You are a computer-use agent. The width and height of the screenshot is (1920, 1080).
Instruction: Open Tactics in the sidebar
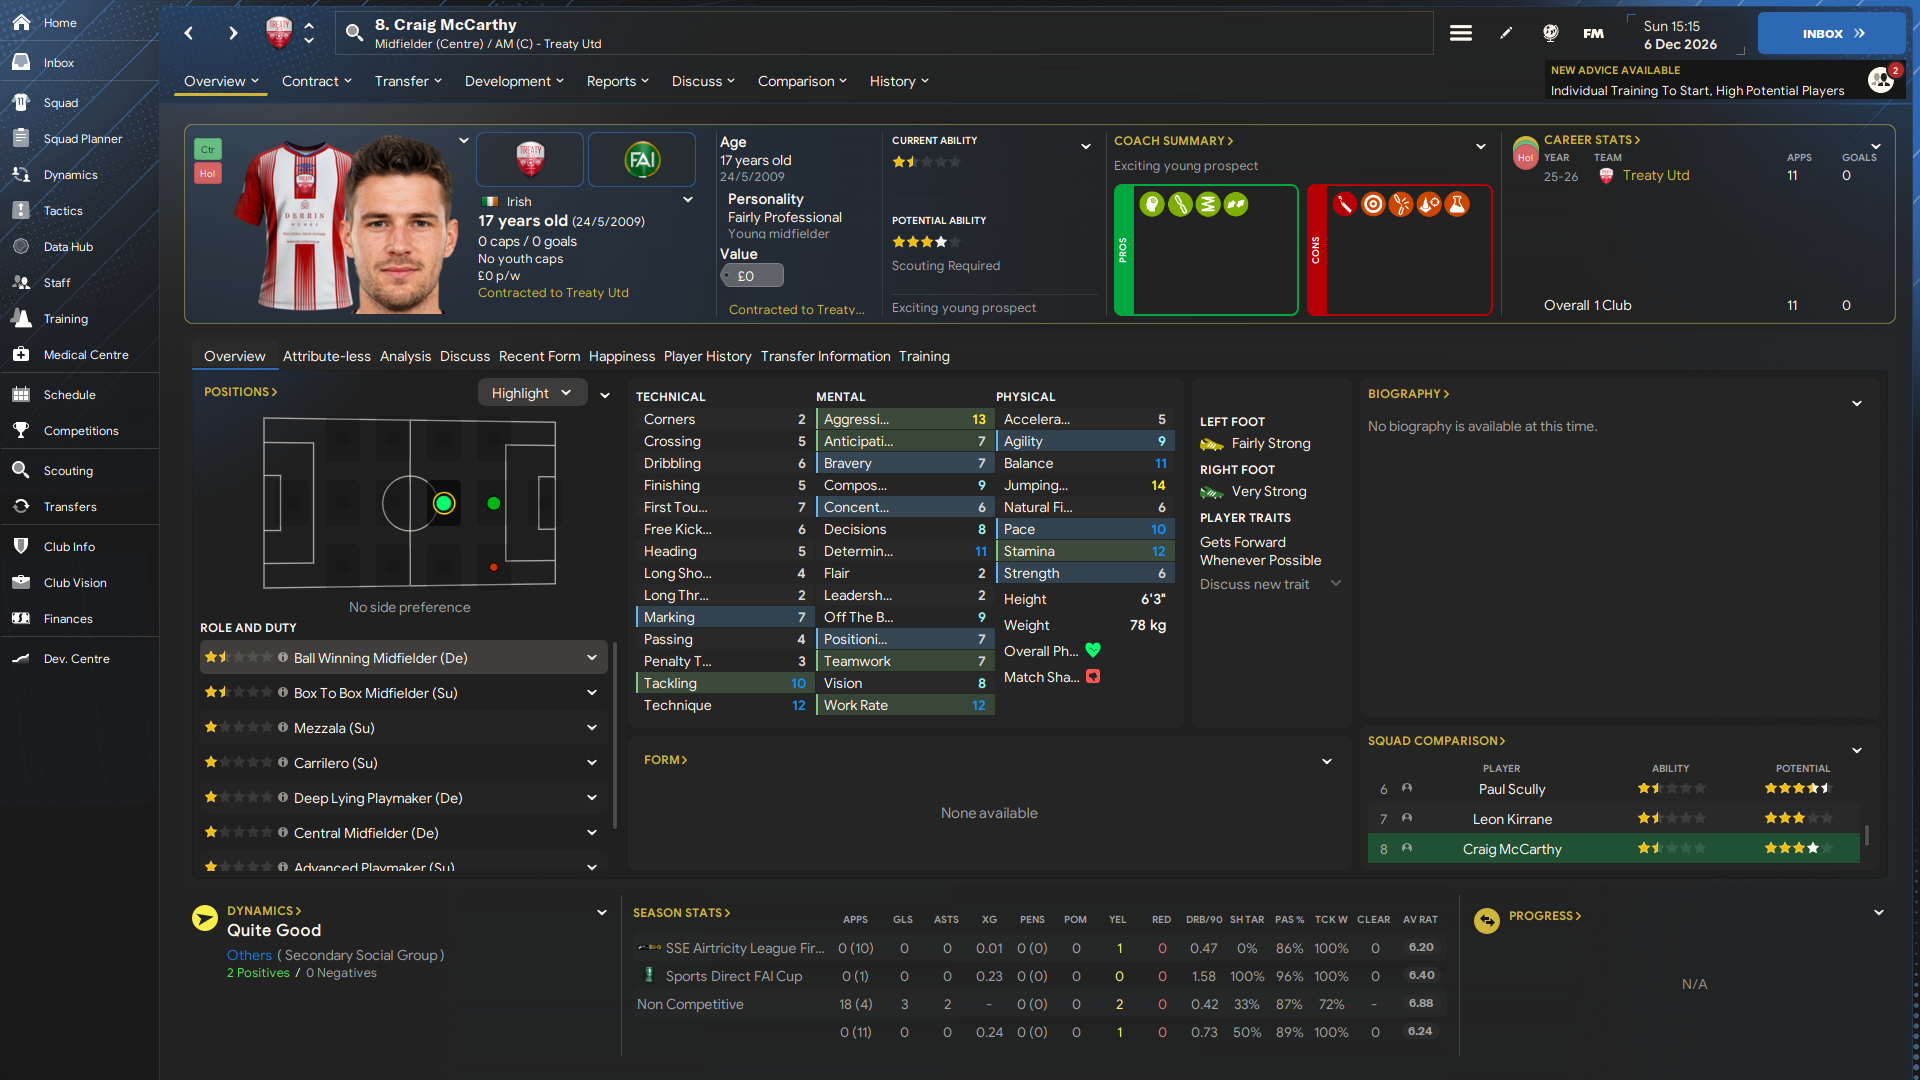click(x=63, y=211)
